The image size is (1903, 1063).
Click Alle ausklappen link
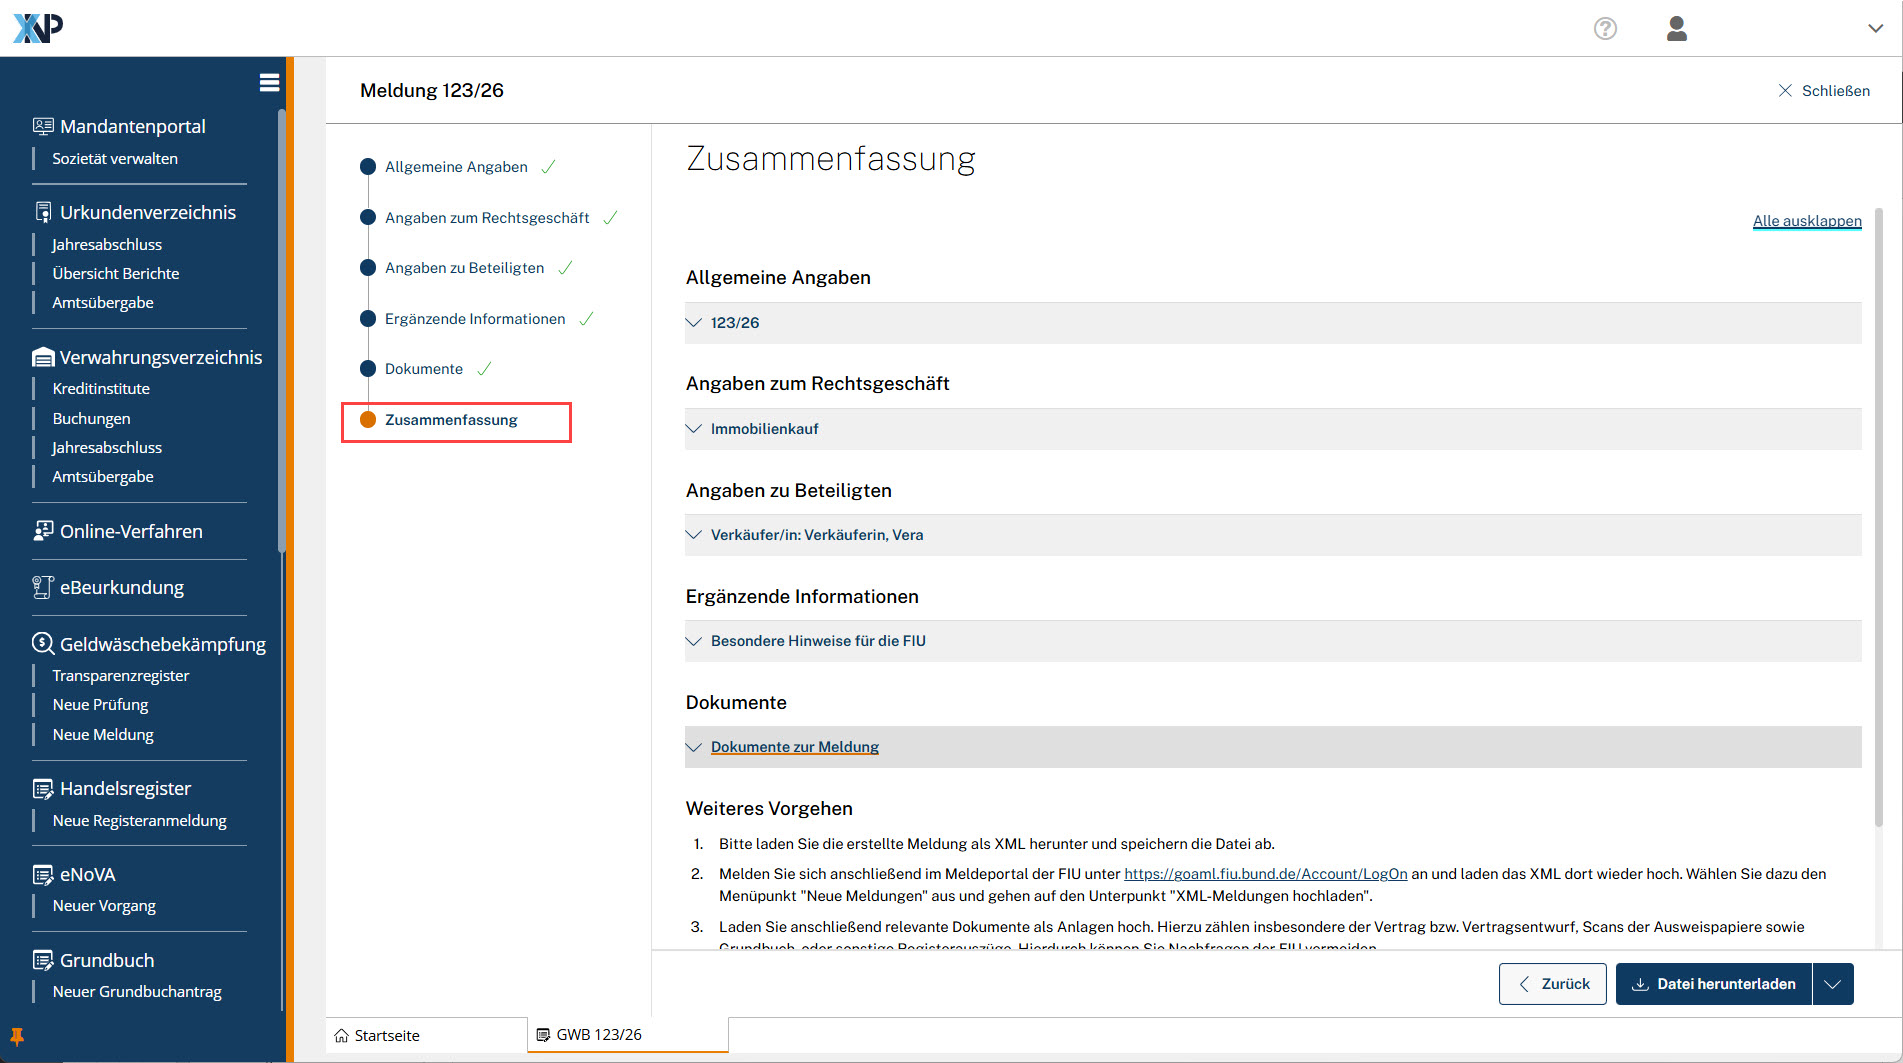(x=1806, y=221)
